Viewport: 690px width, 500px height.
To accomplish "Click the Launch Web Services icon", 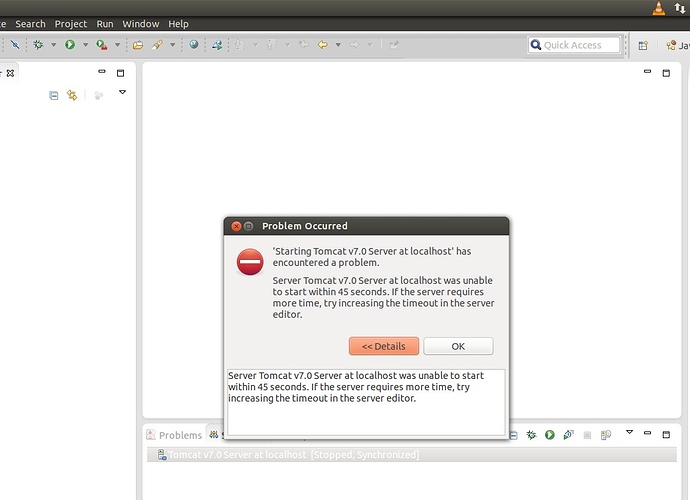I will tap(217, 44).
